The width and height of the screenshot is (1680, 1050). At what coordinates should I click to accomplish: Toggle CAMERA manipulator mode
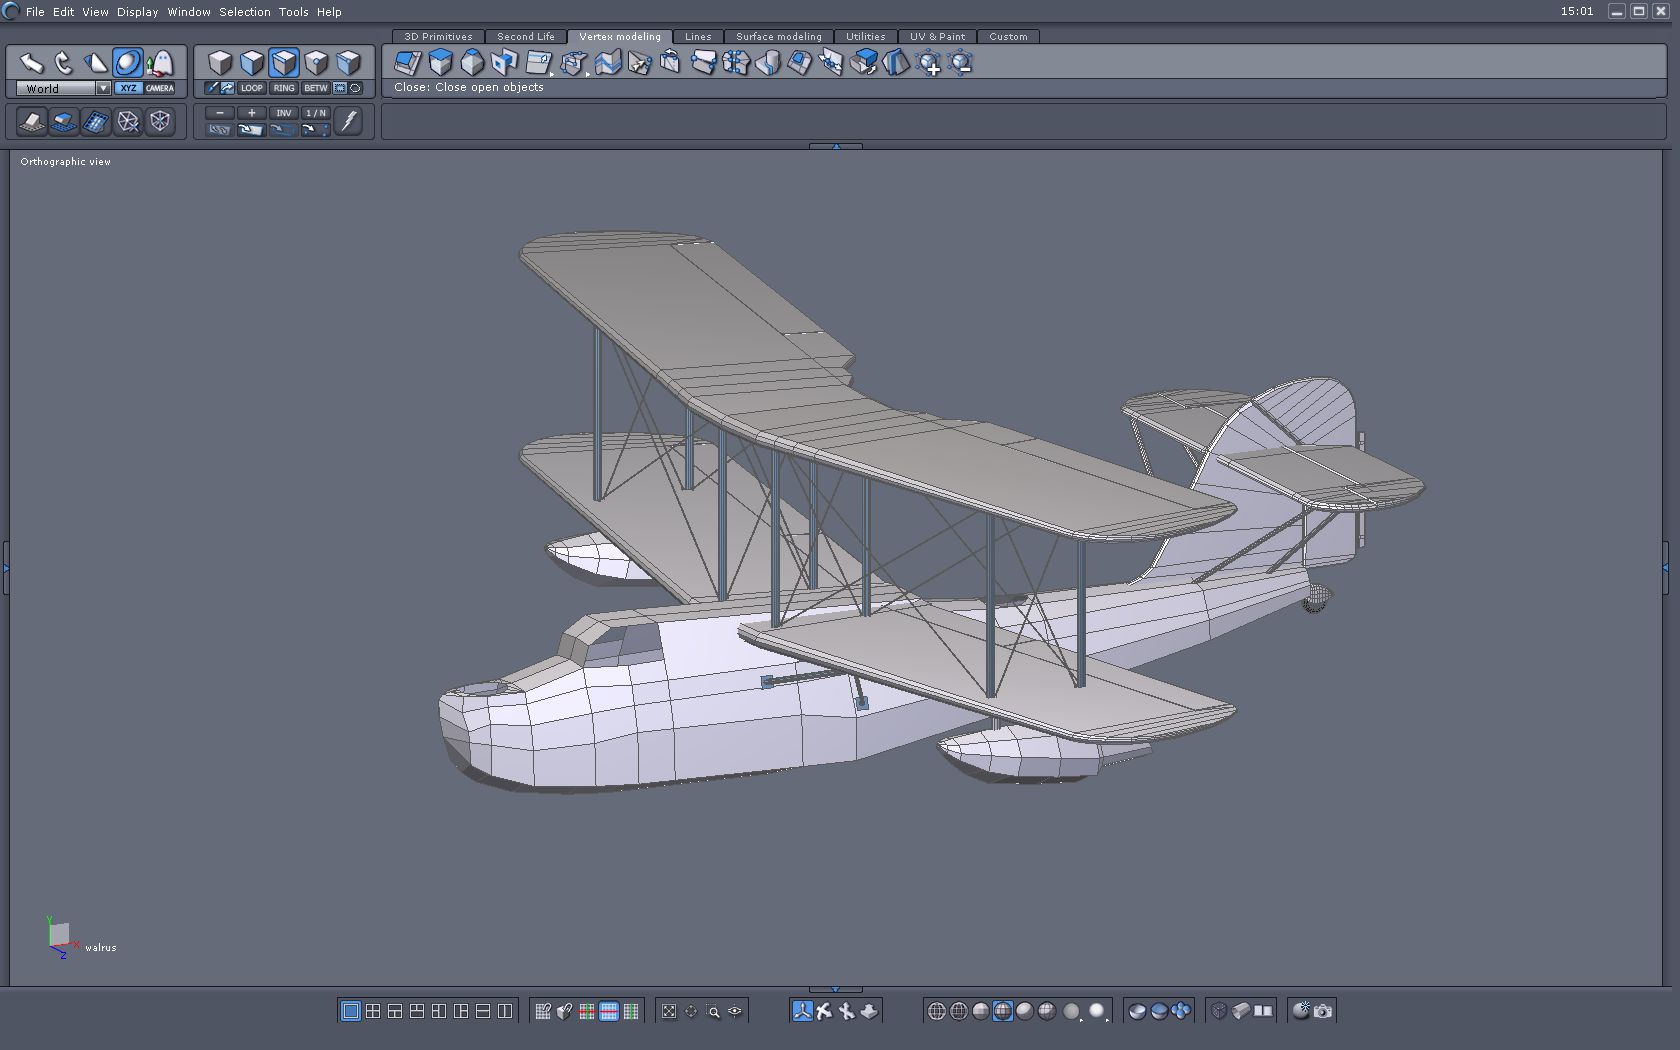point(160,88)
